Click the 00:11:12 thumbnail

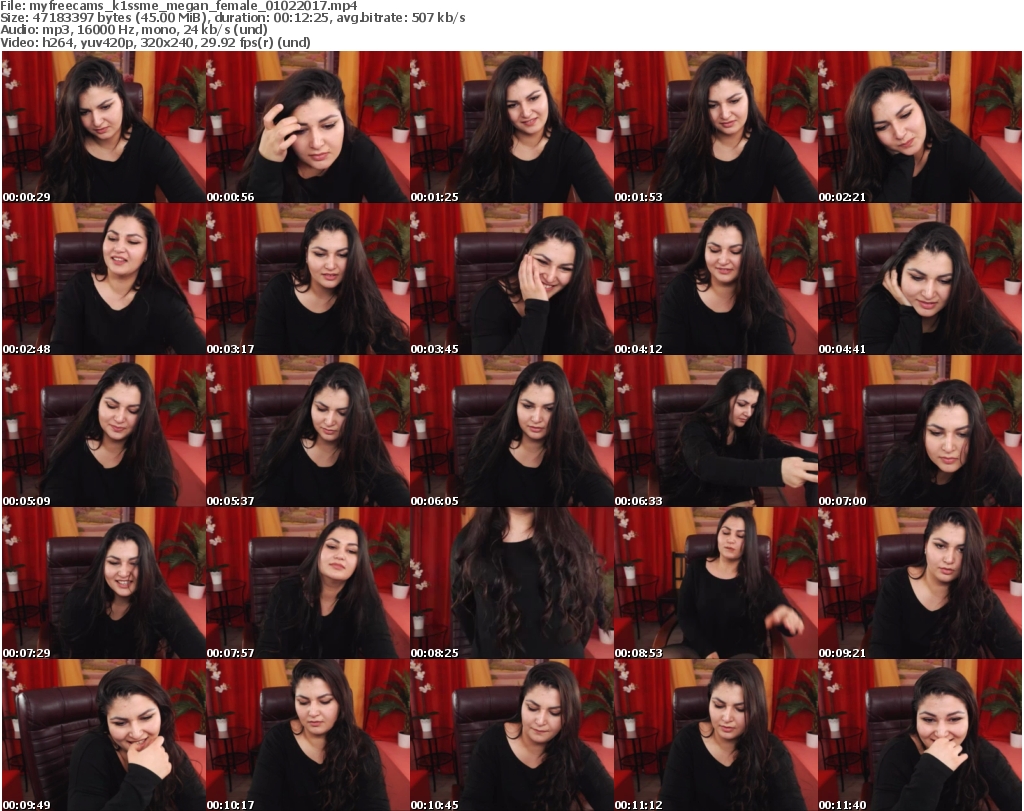(716, 735)
